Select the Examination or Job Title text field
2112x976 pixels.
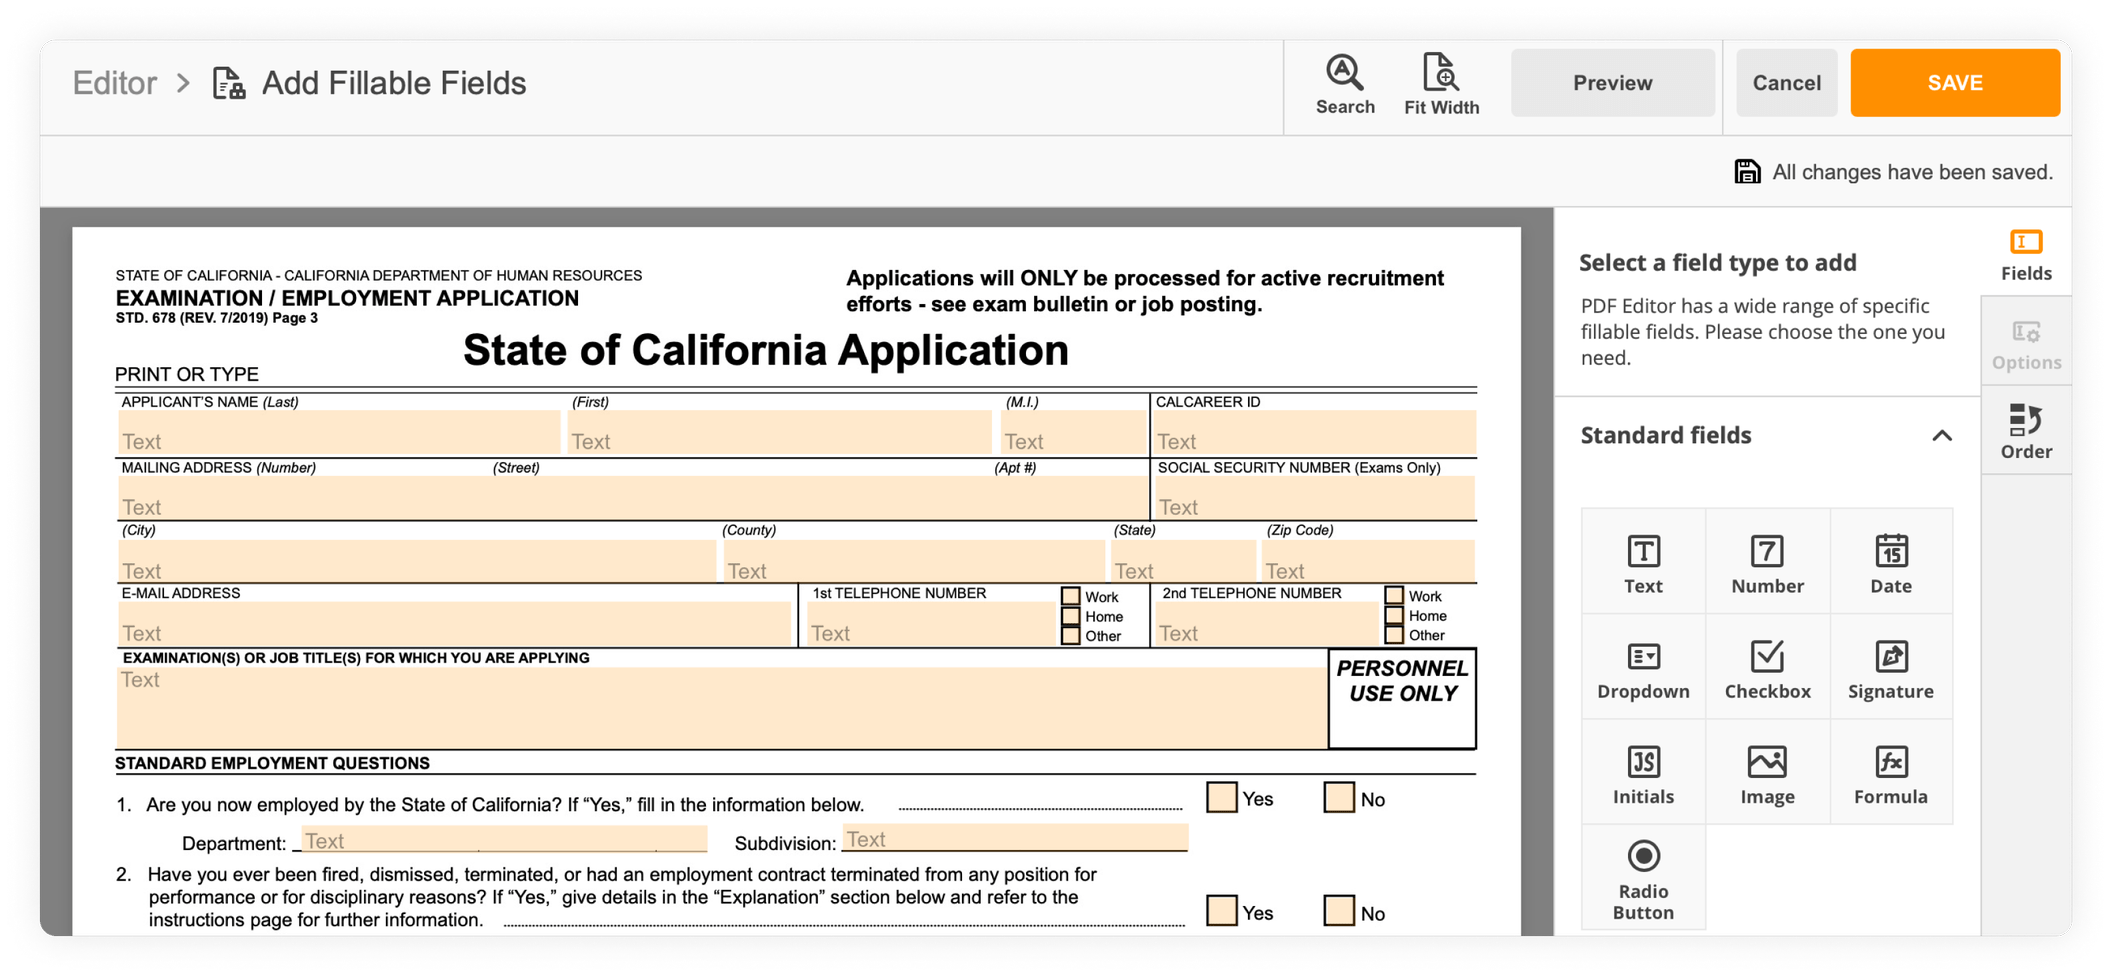[721, 708]
